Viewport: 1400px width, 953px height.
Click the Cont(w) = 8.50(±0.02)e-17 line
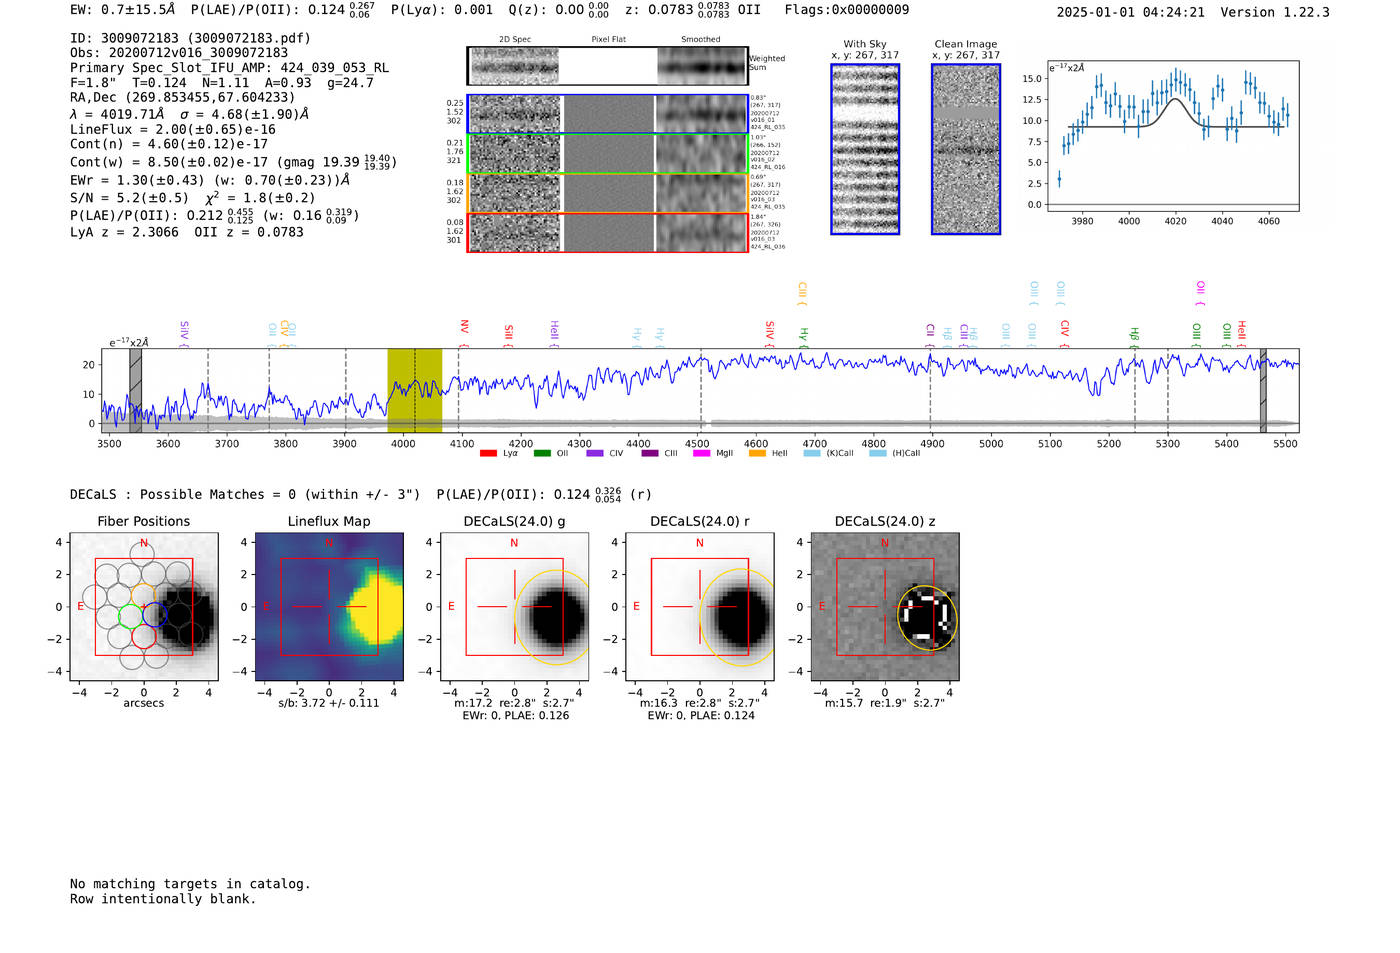coord(233,161)
